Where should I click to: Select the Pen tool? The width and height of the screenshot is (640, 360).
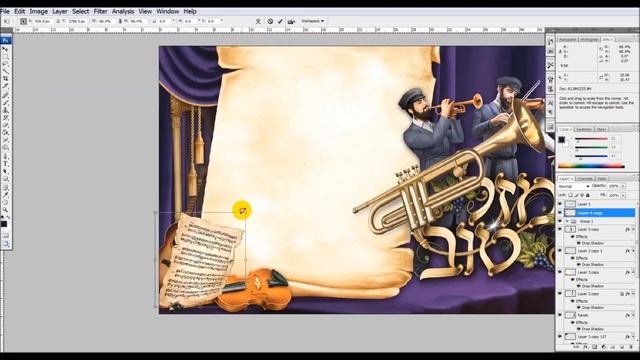[6, 156]
